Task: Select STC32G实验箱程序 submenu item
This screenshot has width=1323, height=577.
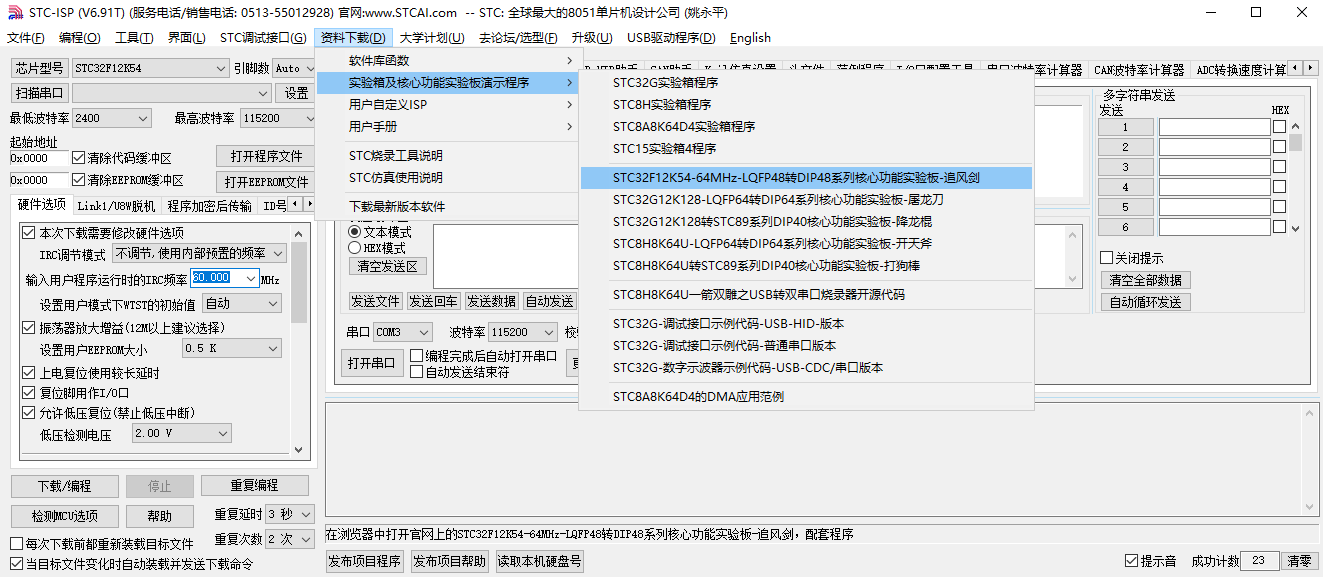Action: click(x=805, y=83)
